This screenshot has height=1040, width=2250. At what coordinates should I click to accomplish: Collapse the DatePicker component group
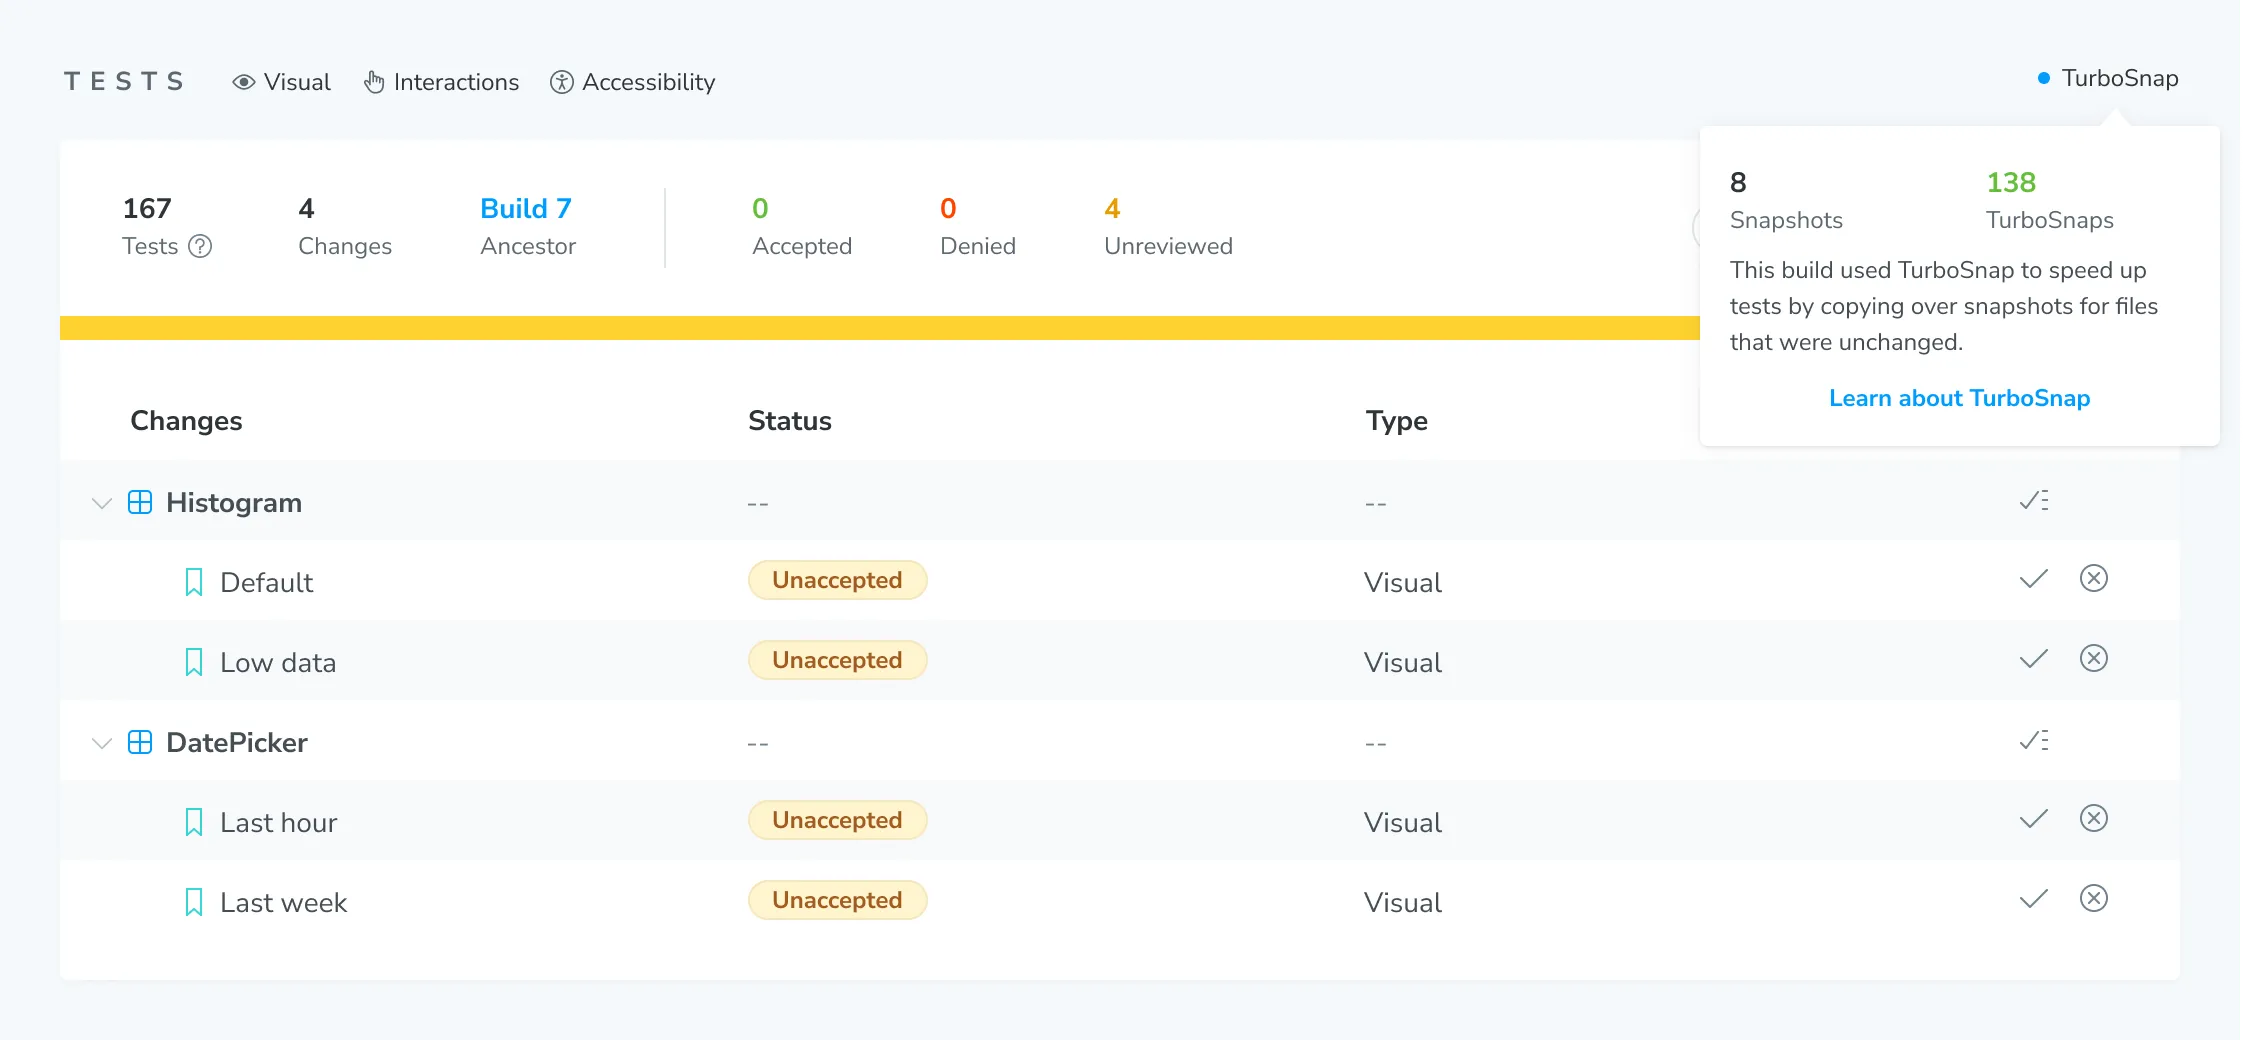point(101,743)
